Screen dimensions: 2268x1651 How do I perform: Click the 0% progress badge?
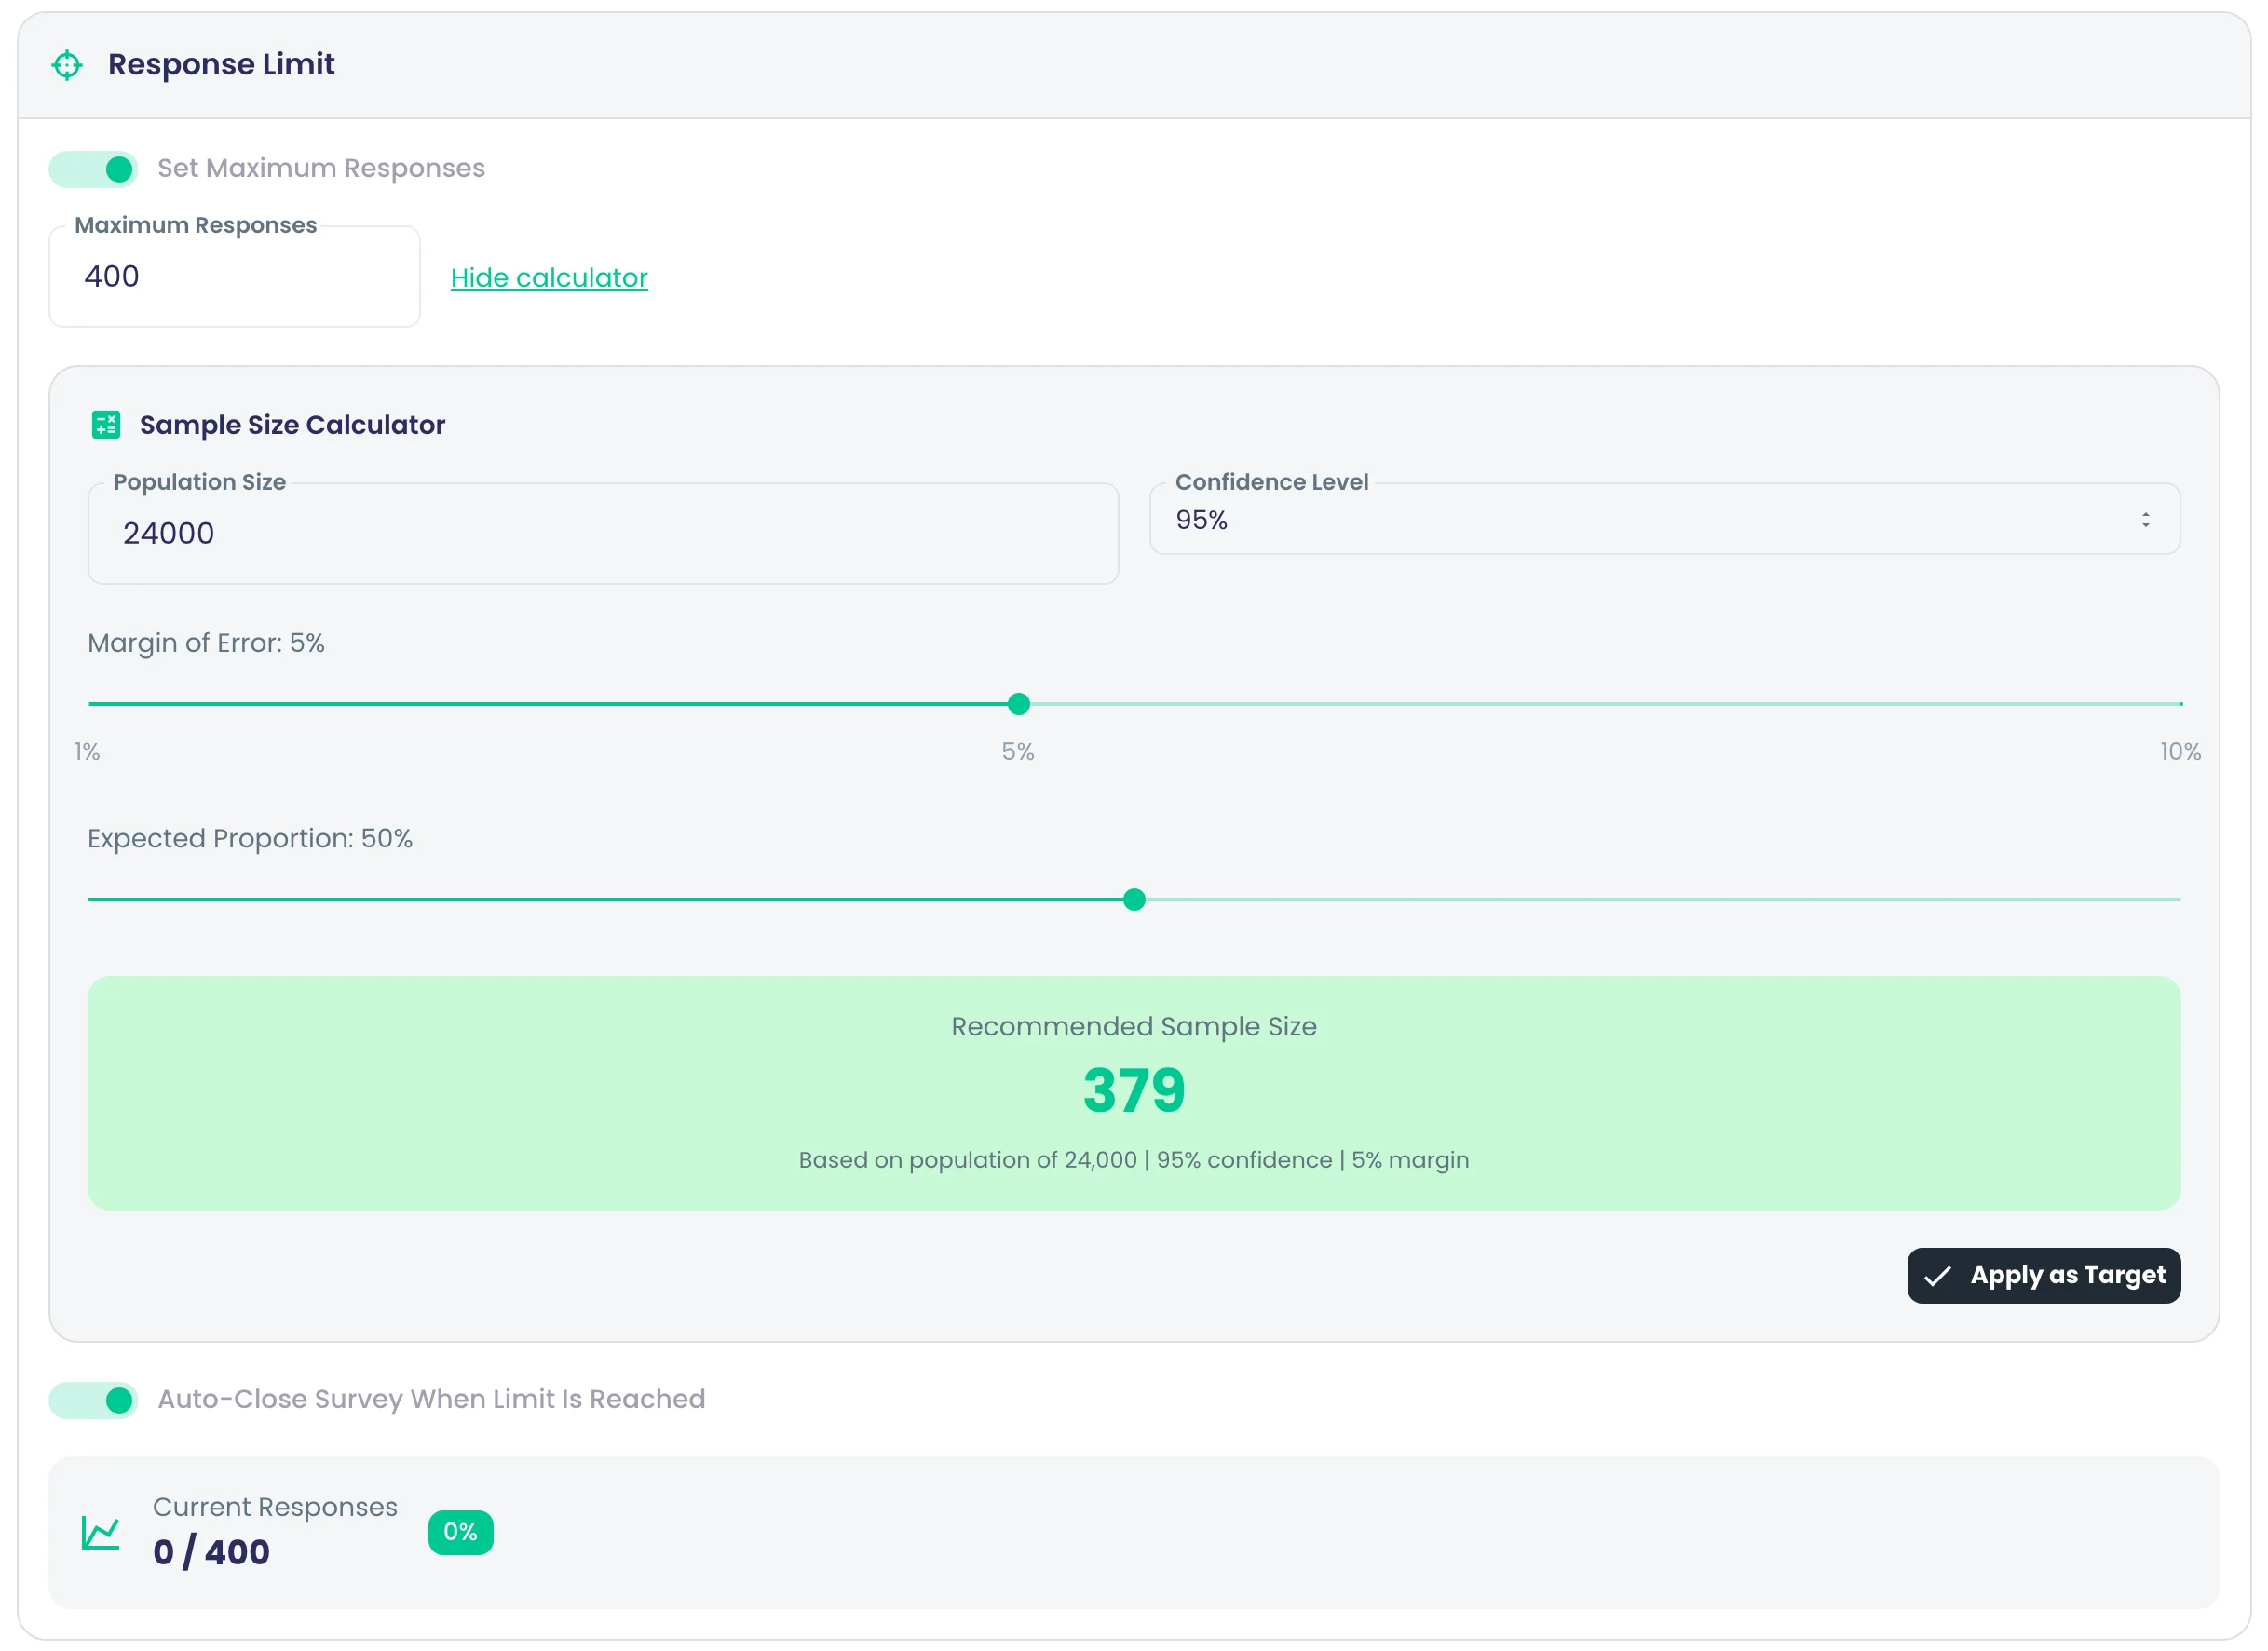tap(460, 1532)
